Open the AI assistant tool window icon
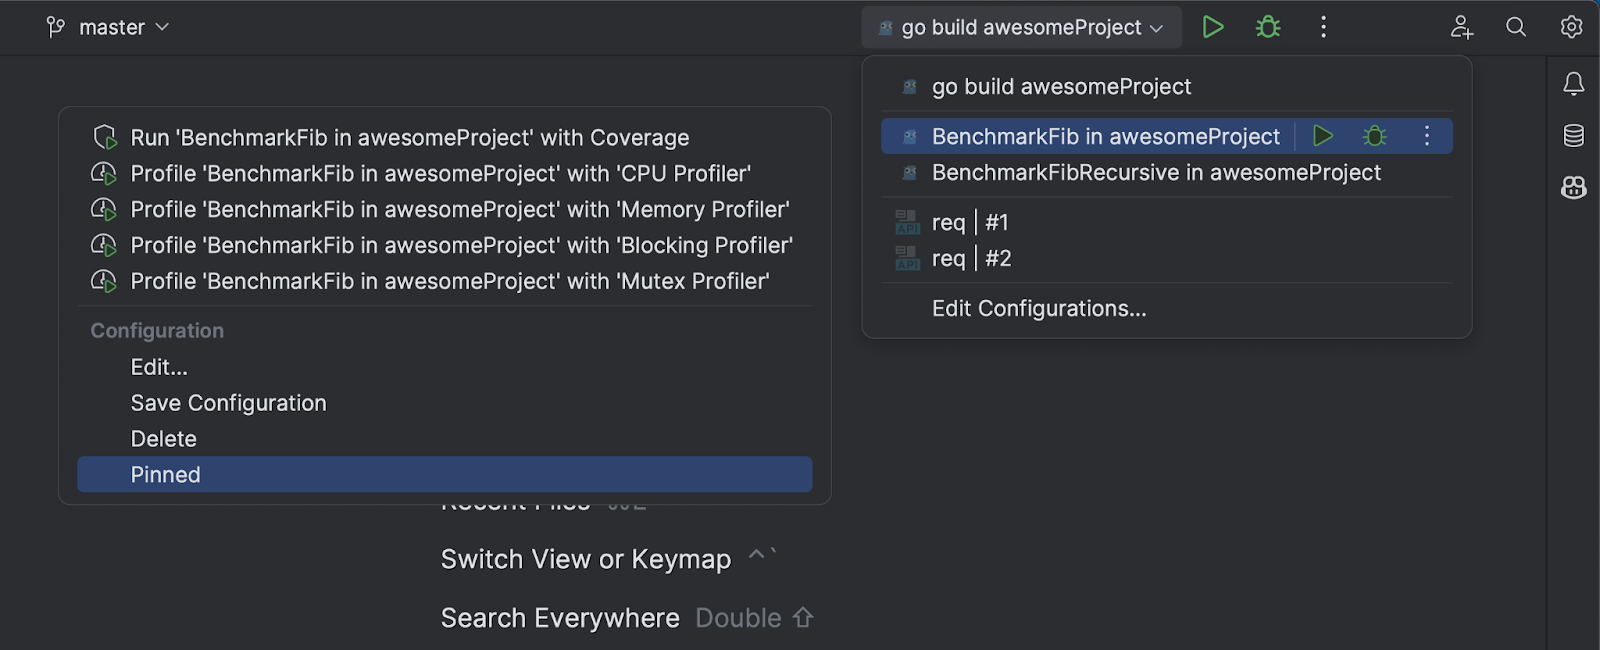 point(1574,187)
